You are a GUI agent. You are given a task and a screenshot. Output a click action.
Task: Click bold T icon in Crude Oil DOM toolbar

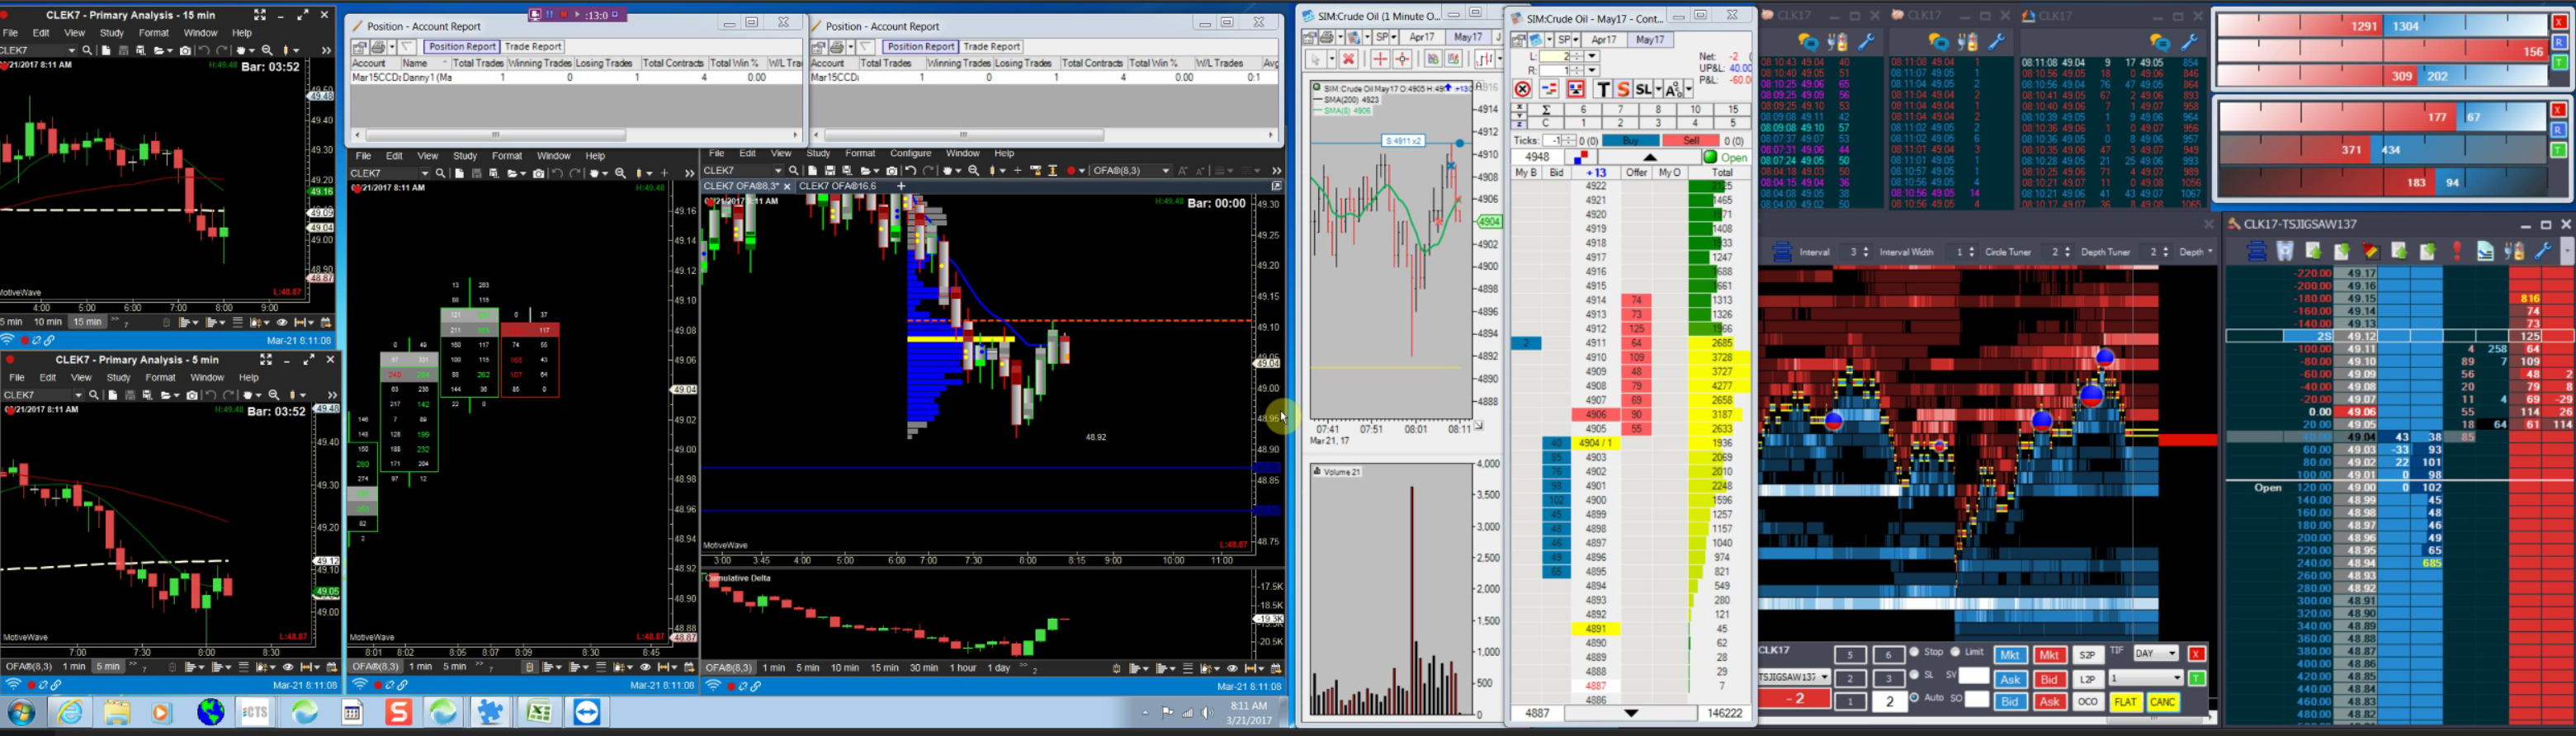[1603, 90]
